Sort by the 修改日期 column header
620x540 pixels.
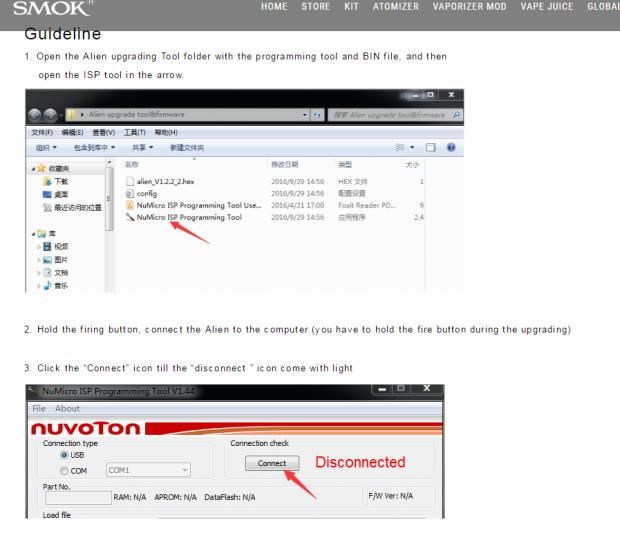click(x=285, y=164)
